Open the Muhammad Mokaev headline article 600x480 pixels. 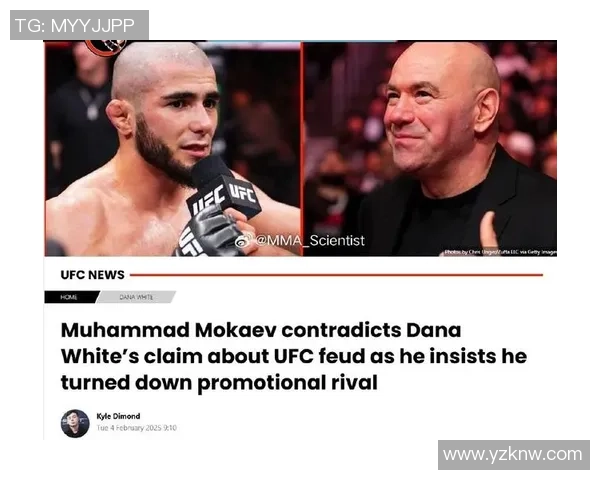click(x=294, y=356)
